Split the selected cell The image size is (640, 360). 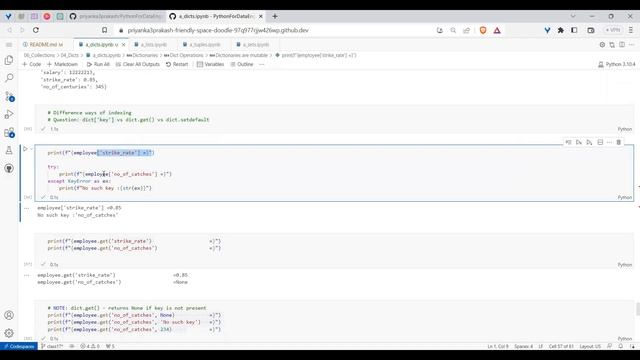600,142
